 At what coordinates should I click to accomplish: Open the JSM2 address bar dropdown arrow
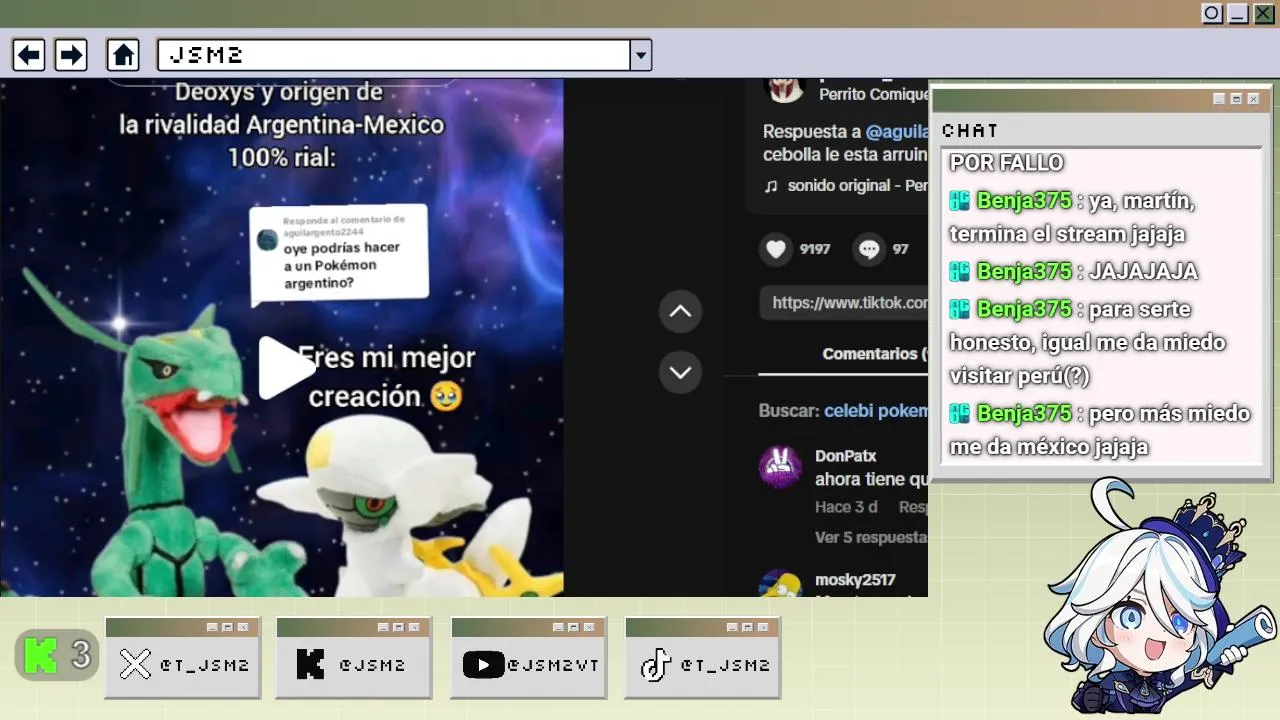pos(641,55)
